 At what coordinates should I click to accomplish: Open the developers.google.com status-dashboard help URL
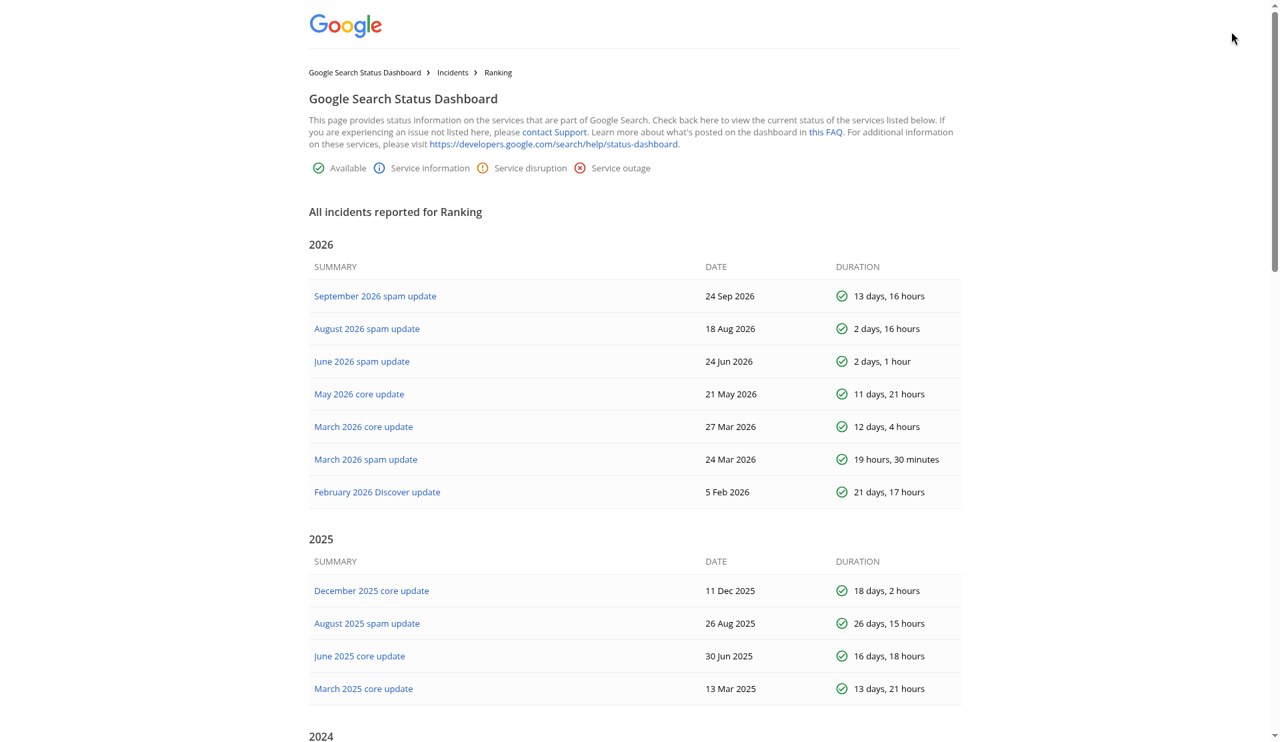coord(553,144)
